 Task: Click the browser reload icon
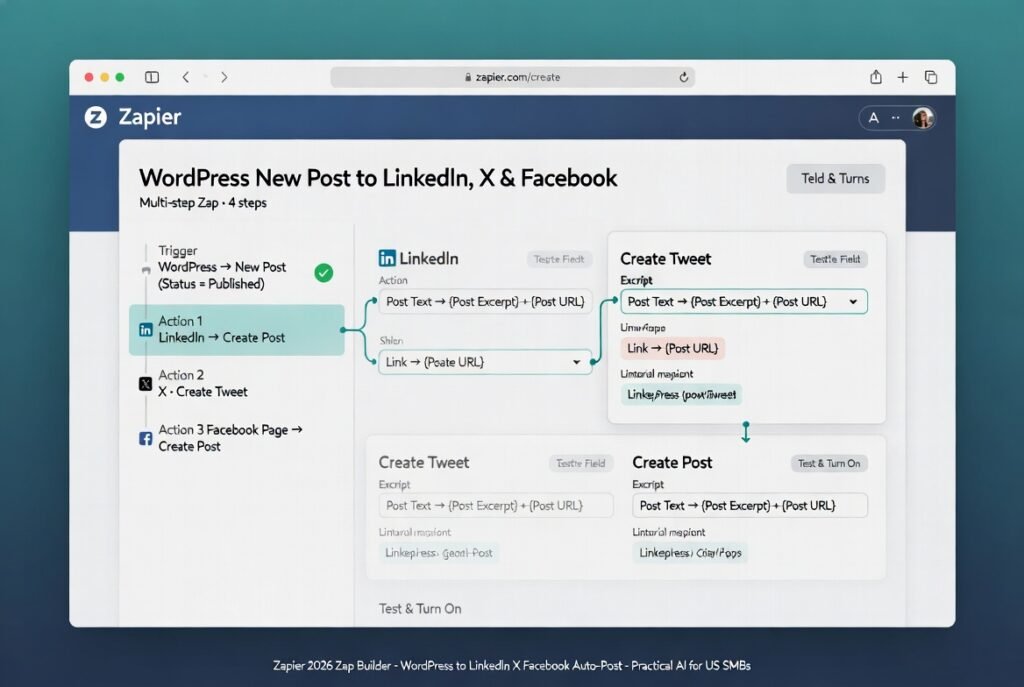[x=683, y=76]
